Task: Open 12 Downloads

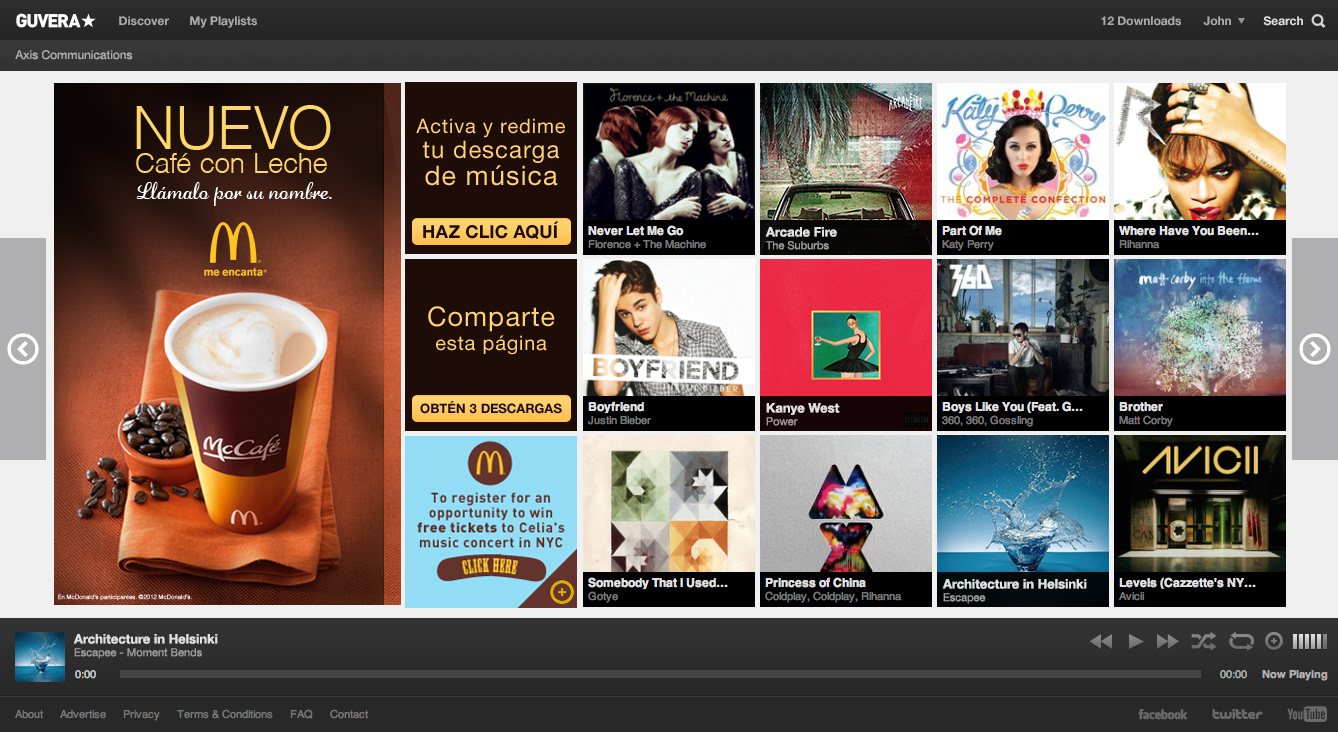Action: [x=1141, y=20]
